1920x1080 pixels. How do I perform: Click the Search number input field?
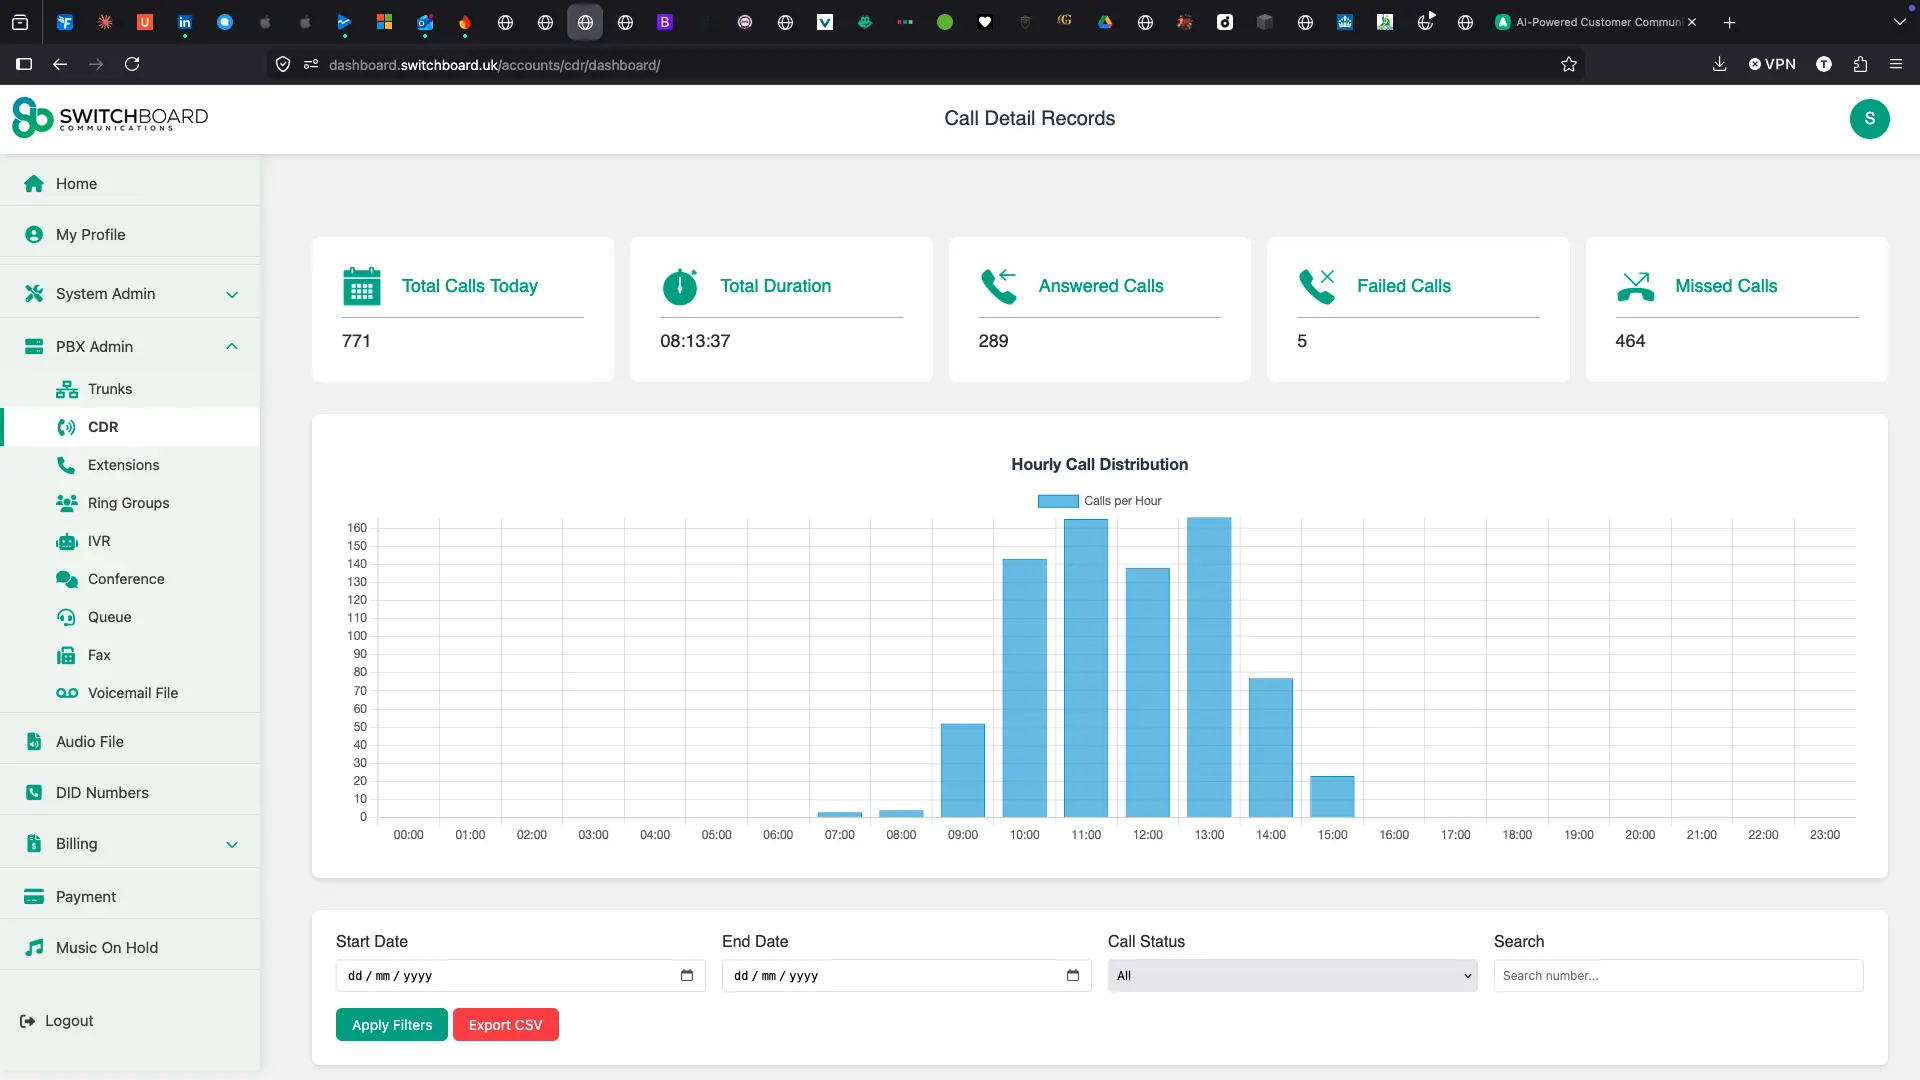click(1678, 975)
